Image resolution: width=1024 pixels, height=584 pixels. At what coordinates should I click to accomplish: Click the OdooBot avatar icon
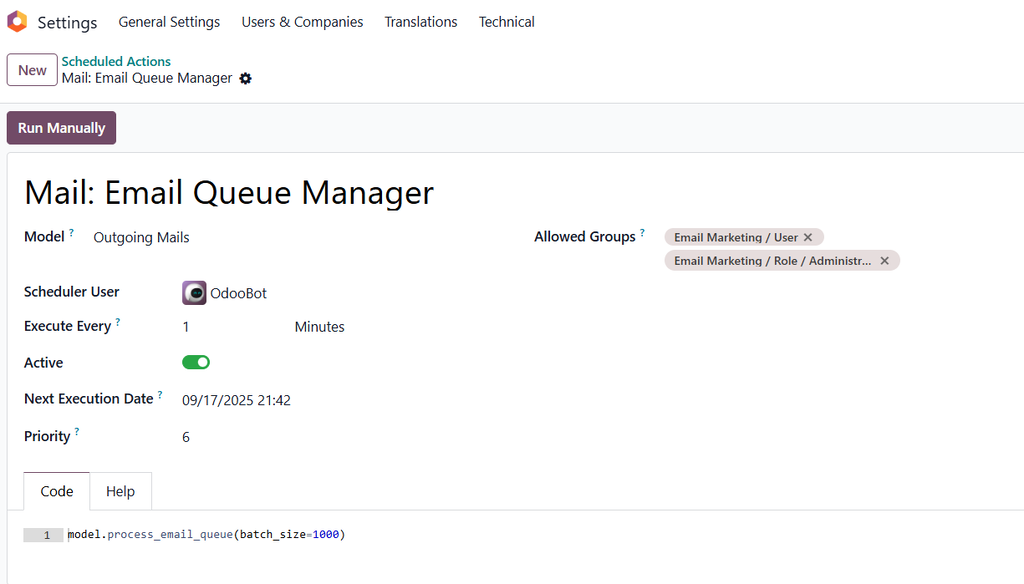tap(194, 293)
